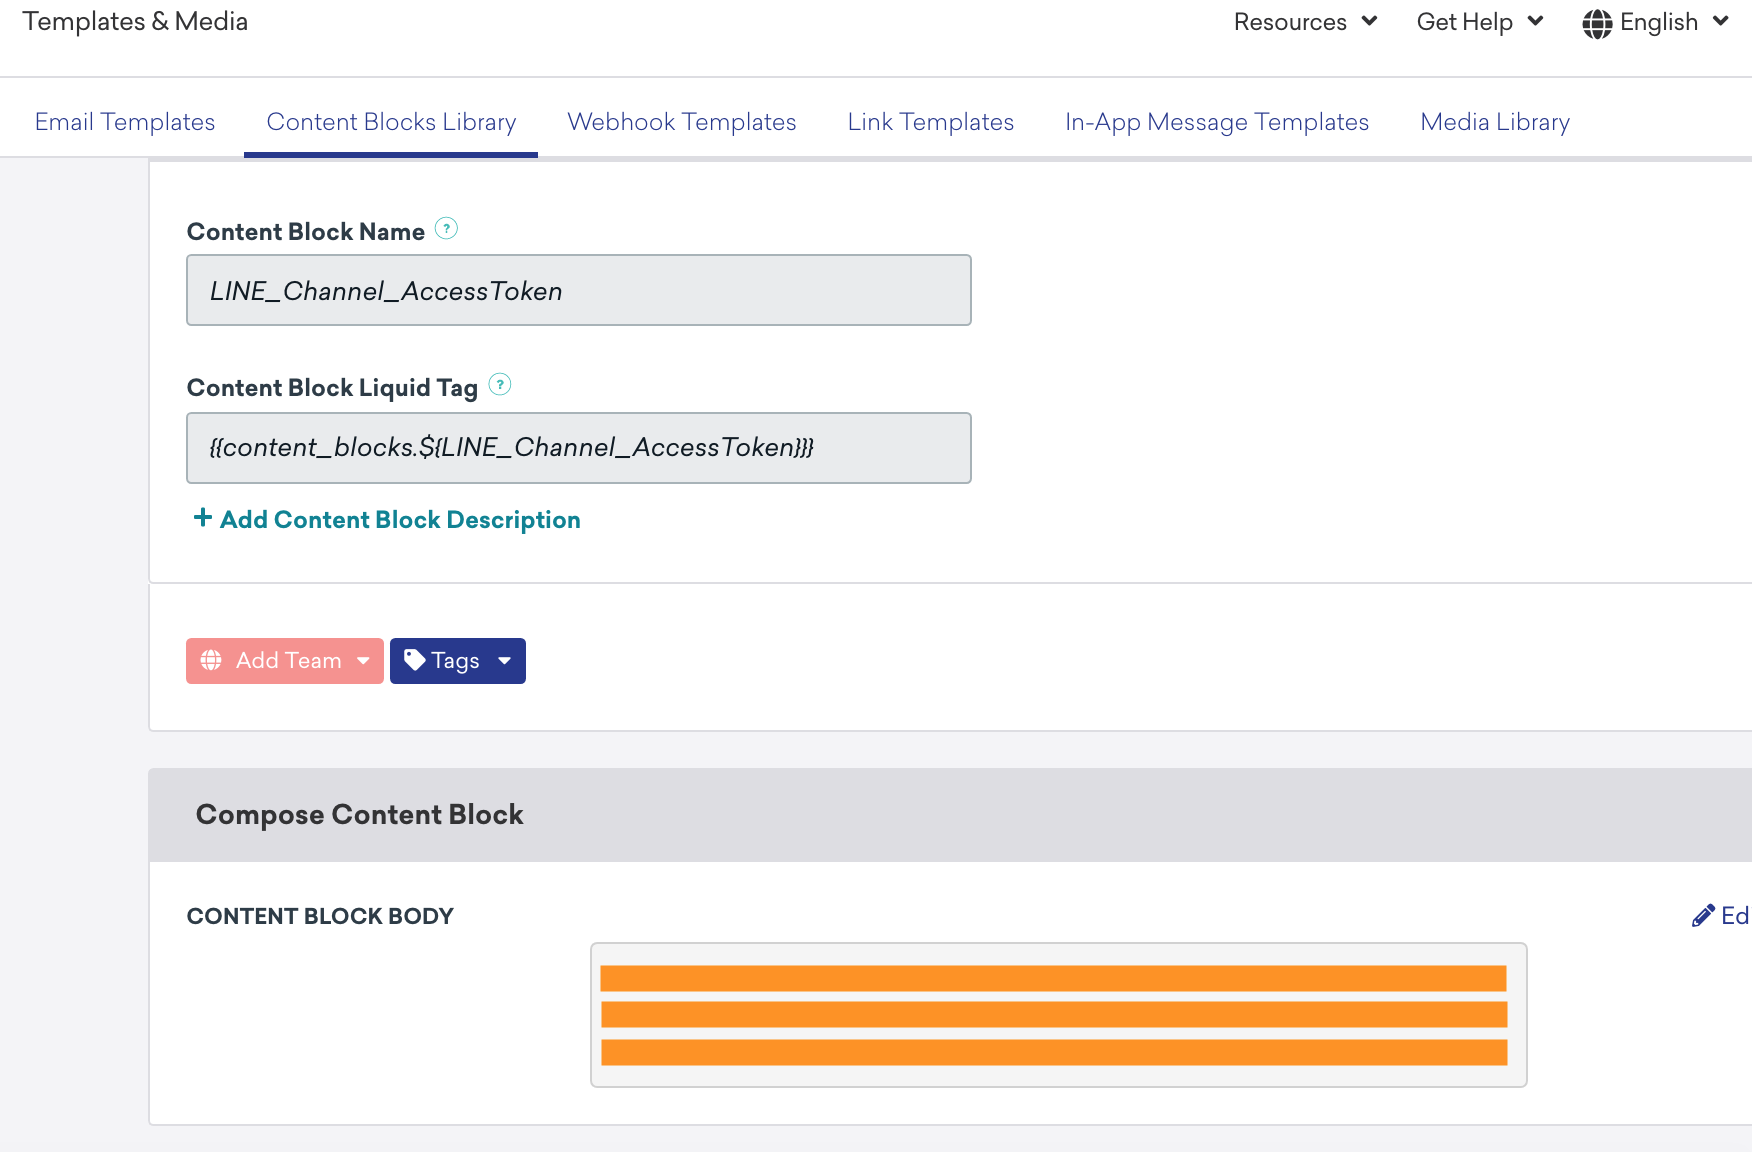Click the globe language icon
Viewport: 1752px width, 1152px height.
[x=1597, y=23]
